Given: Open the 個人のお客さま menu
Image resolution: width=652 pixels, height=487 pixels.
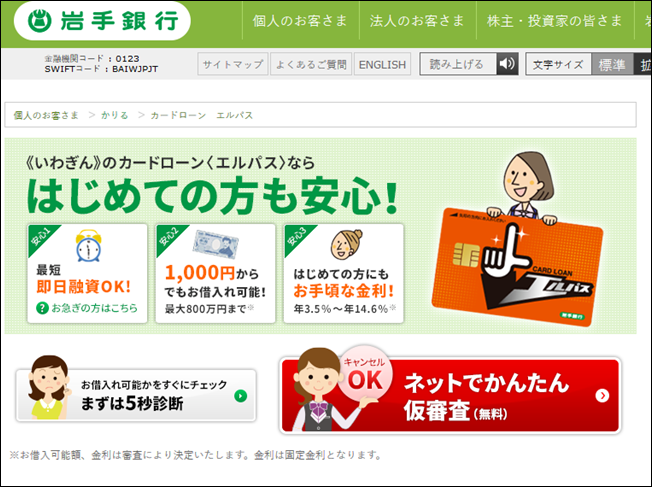Looking at the screenshot, I should point(300,21).
